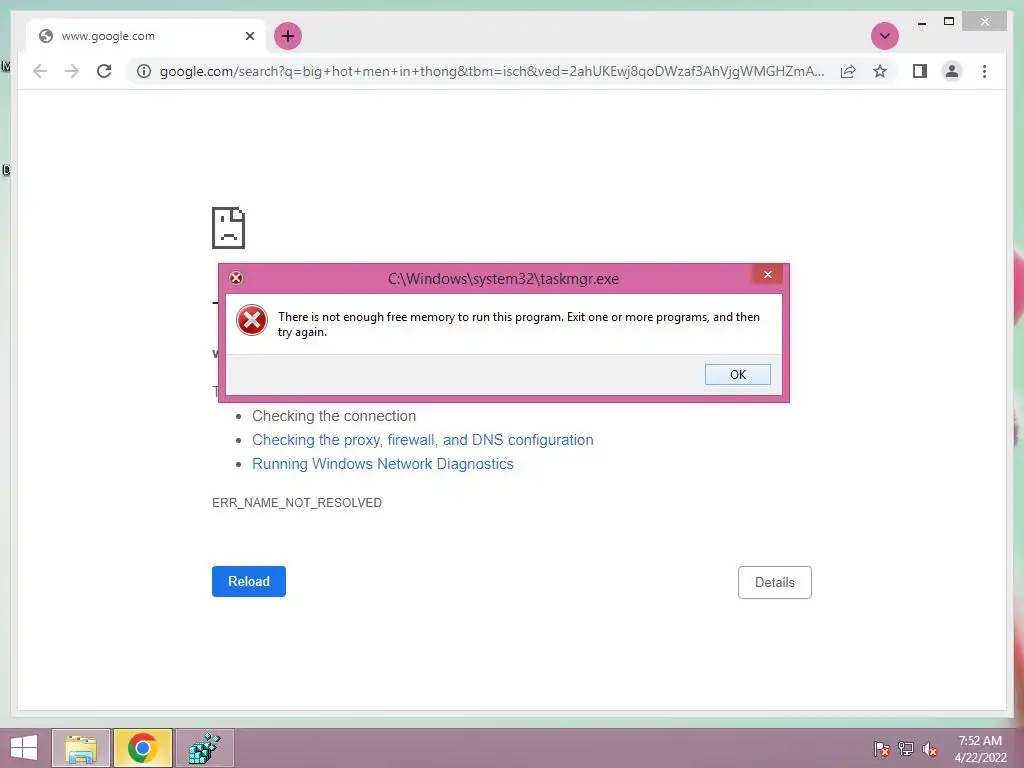Click the Chrome taskbar icon

tap(142, 748)
